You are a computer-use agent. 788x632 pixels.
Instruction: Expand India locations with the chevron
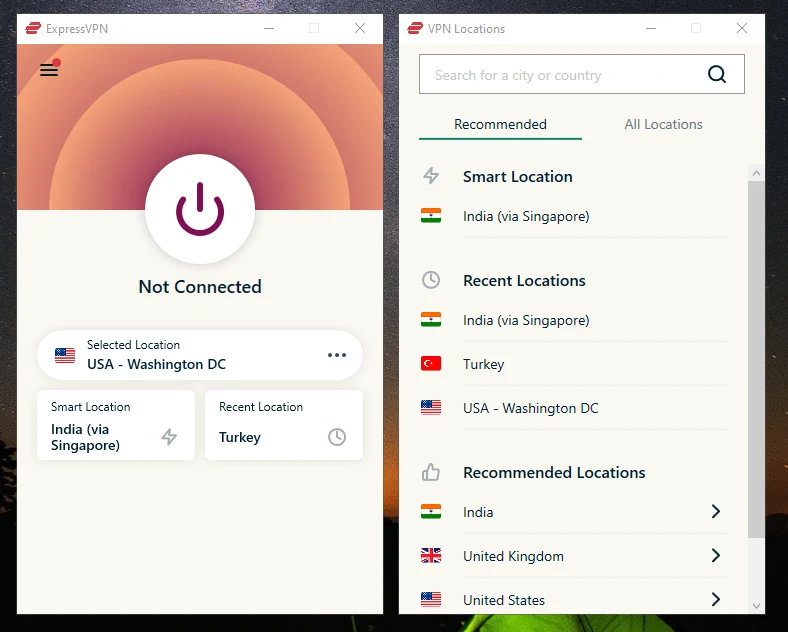[x=716, y=511]
